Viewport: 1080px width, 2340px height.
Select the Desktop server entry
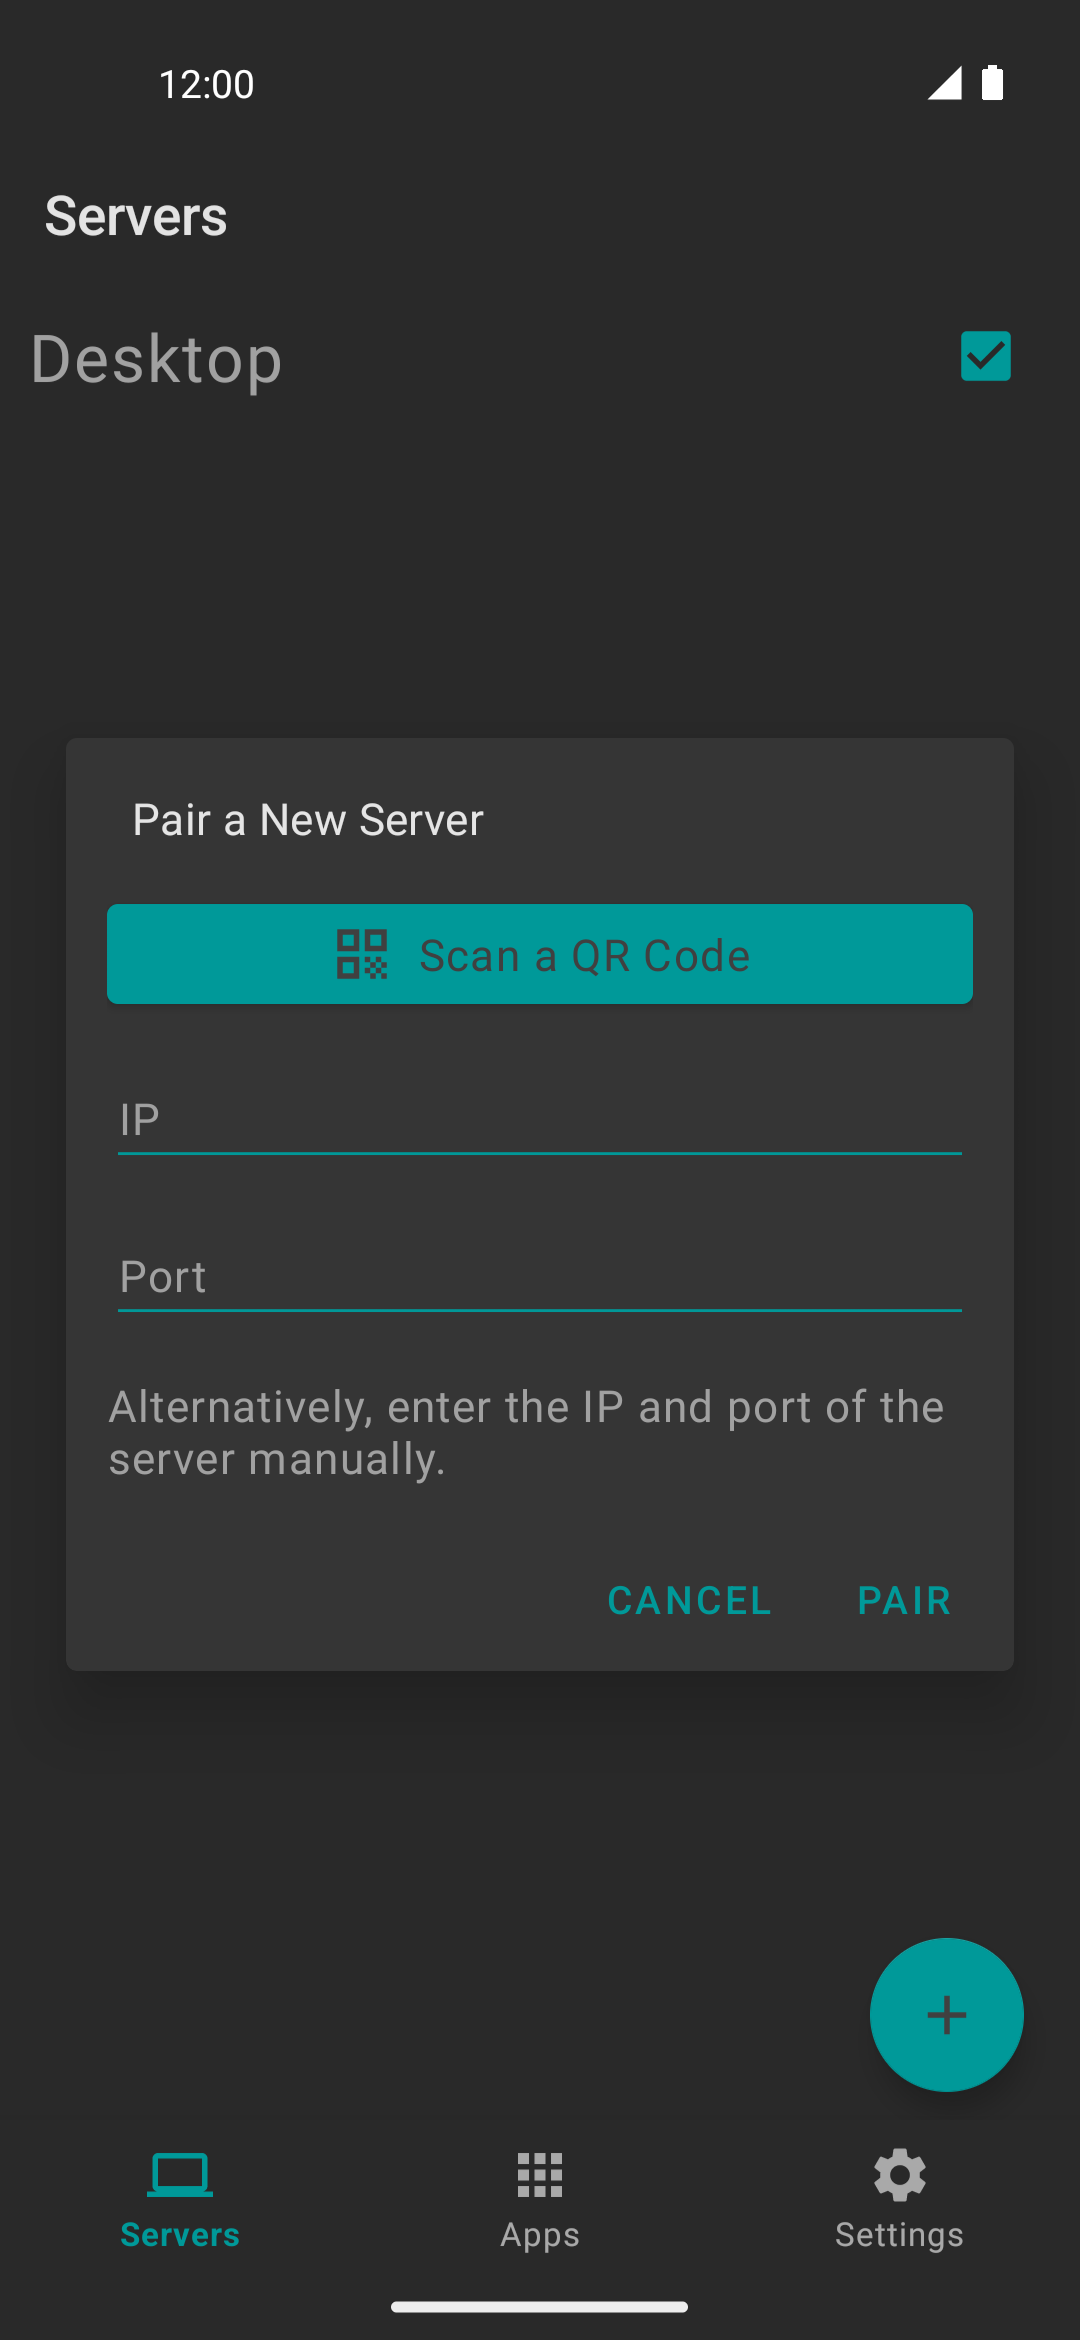tap(157, 359)
